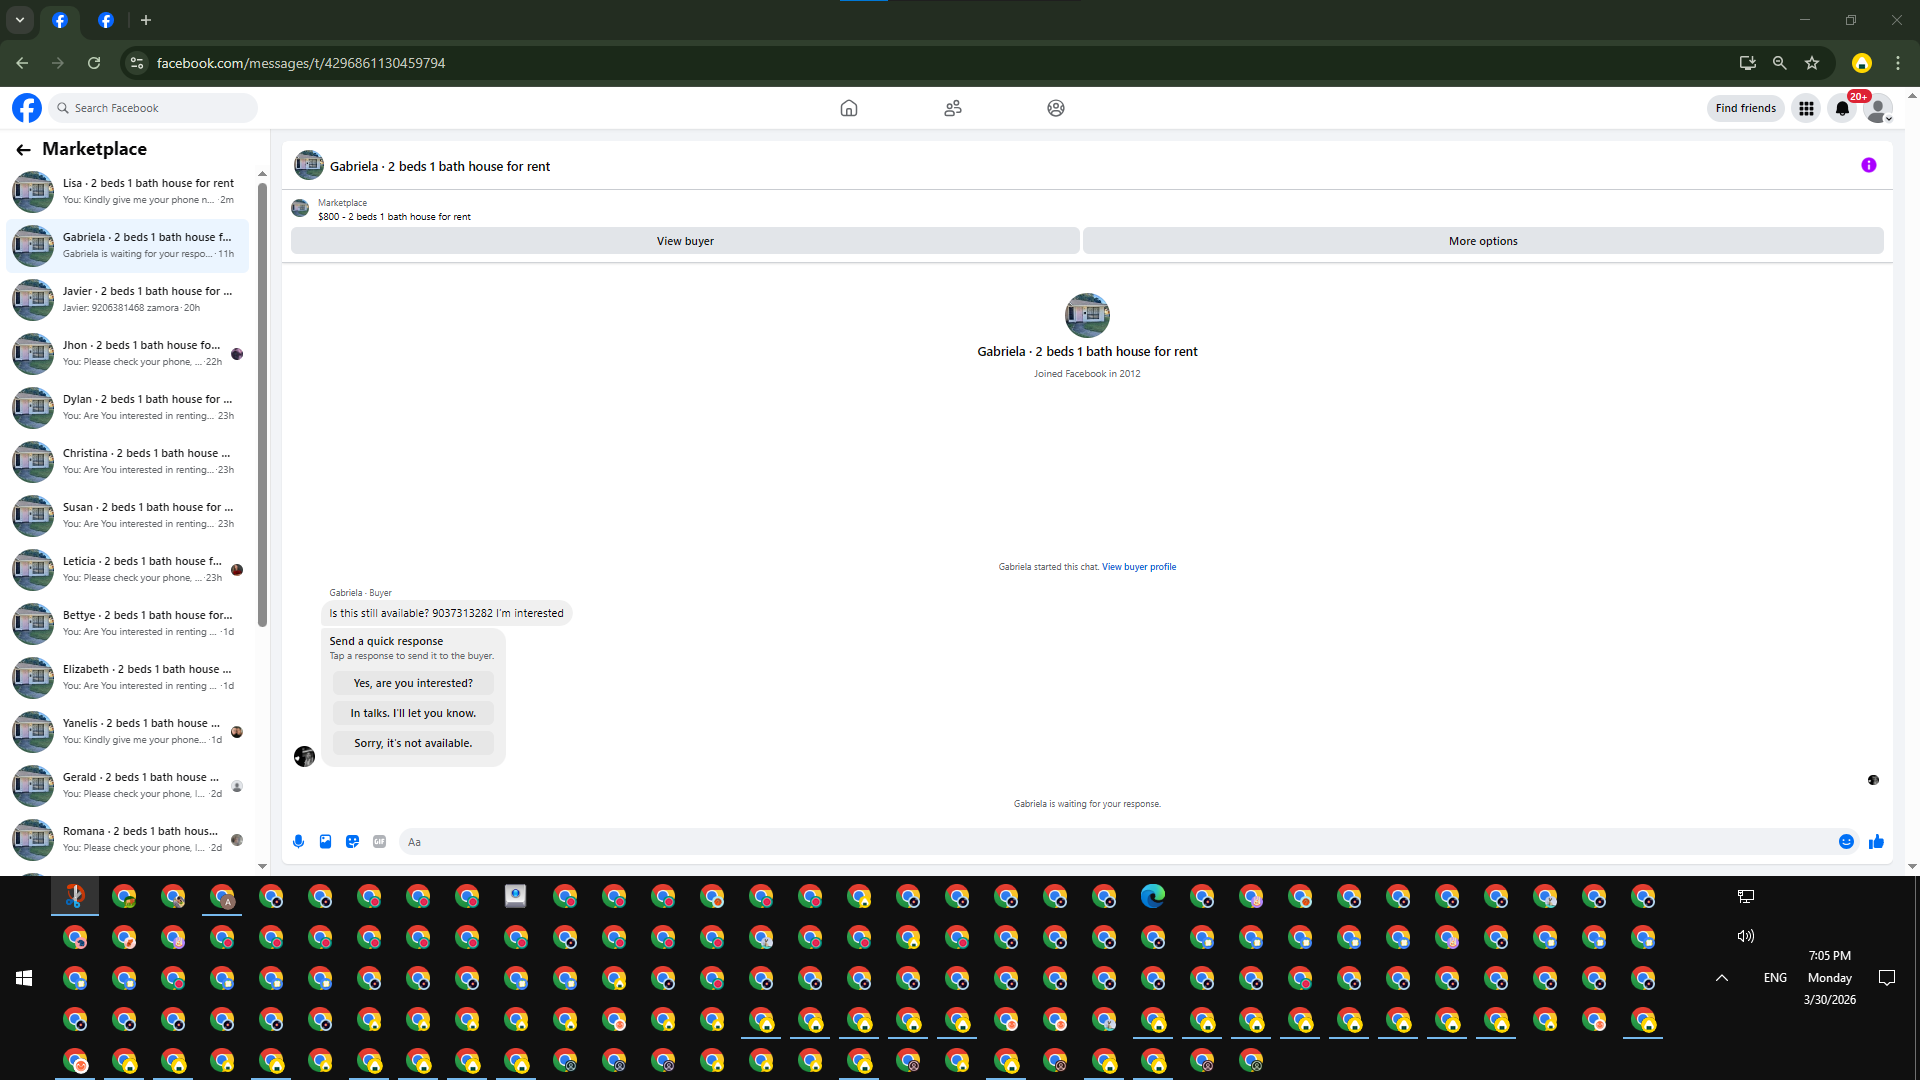Open the sticker picker icon
Image resolution: width=1920 pixels, height=1080 pixels.
coord(352,842)
